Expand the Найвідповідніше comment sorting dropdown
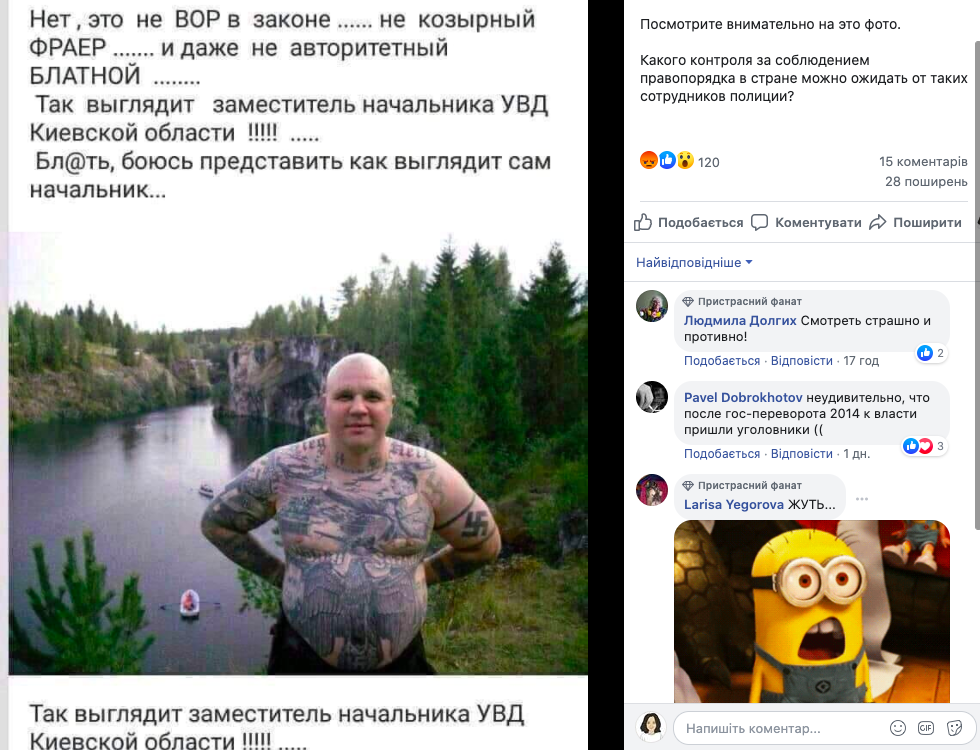Image resolution: width=980 pixels, height=750 pixels. click(694, 262)
